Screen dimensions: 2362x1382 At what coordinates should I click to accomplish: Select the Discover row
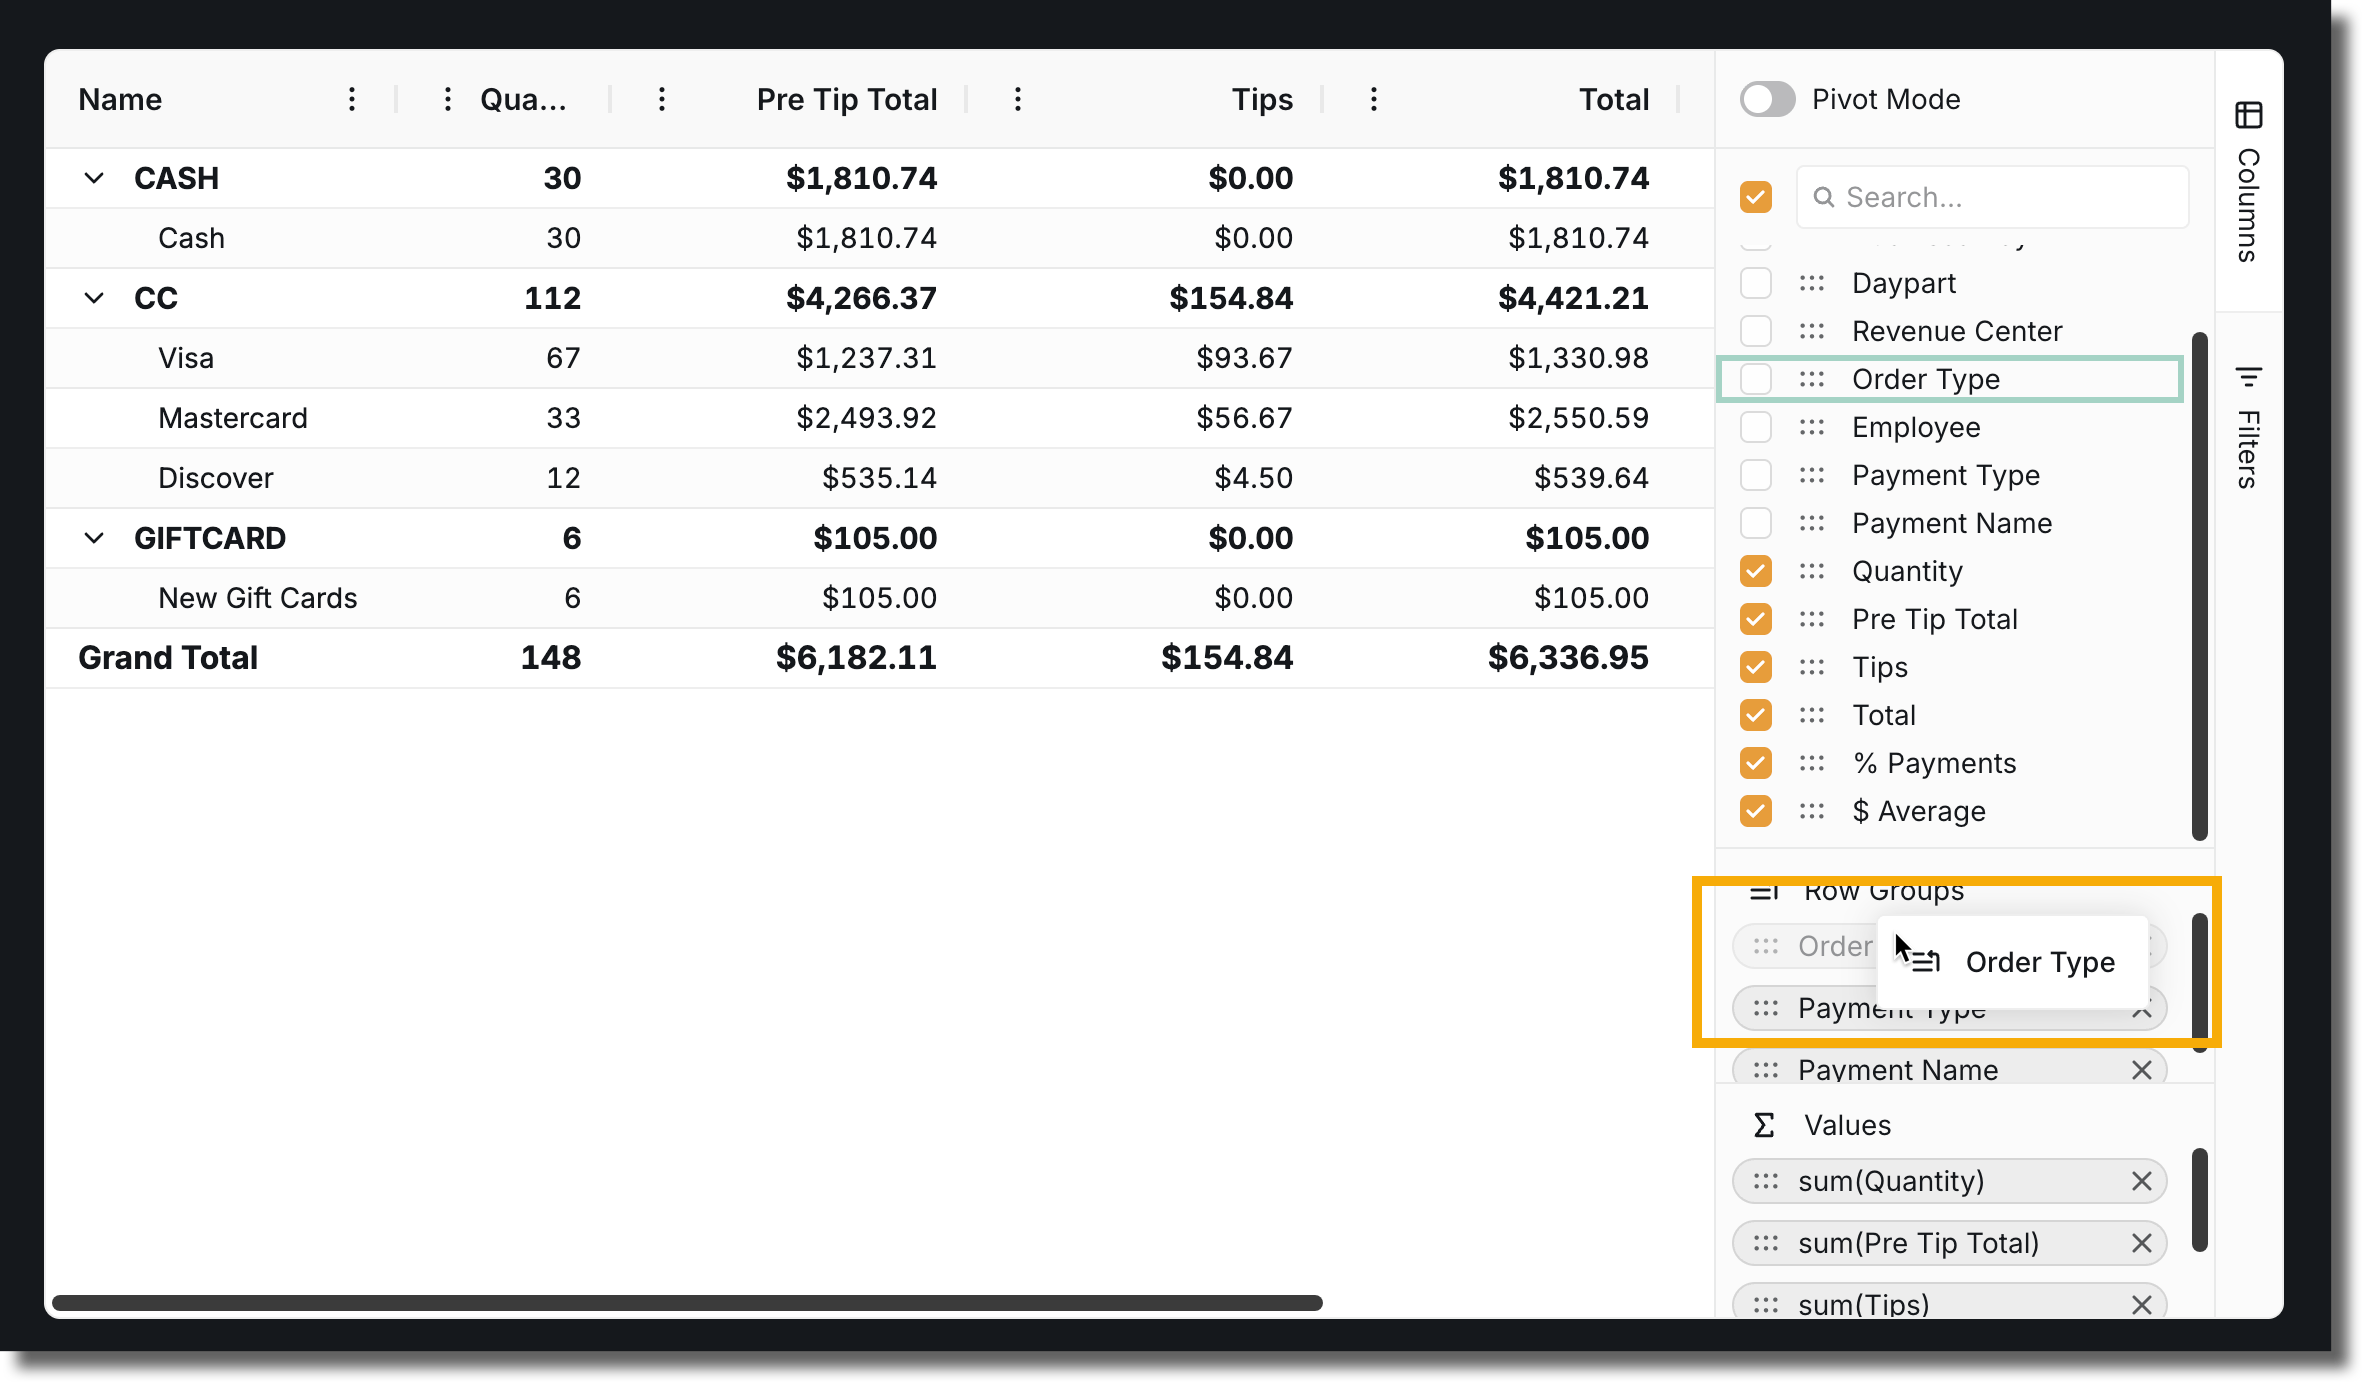pos(879,478)
